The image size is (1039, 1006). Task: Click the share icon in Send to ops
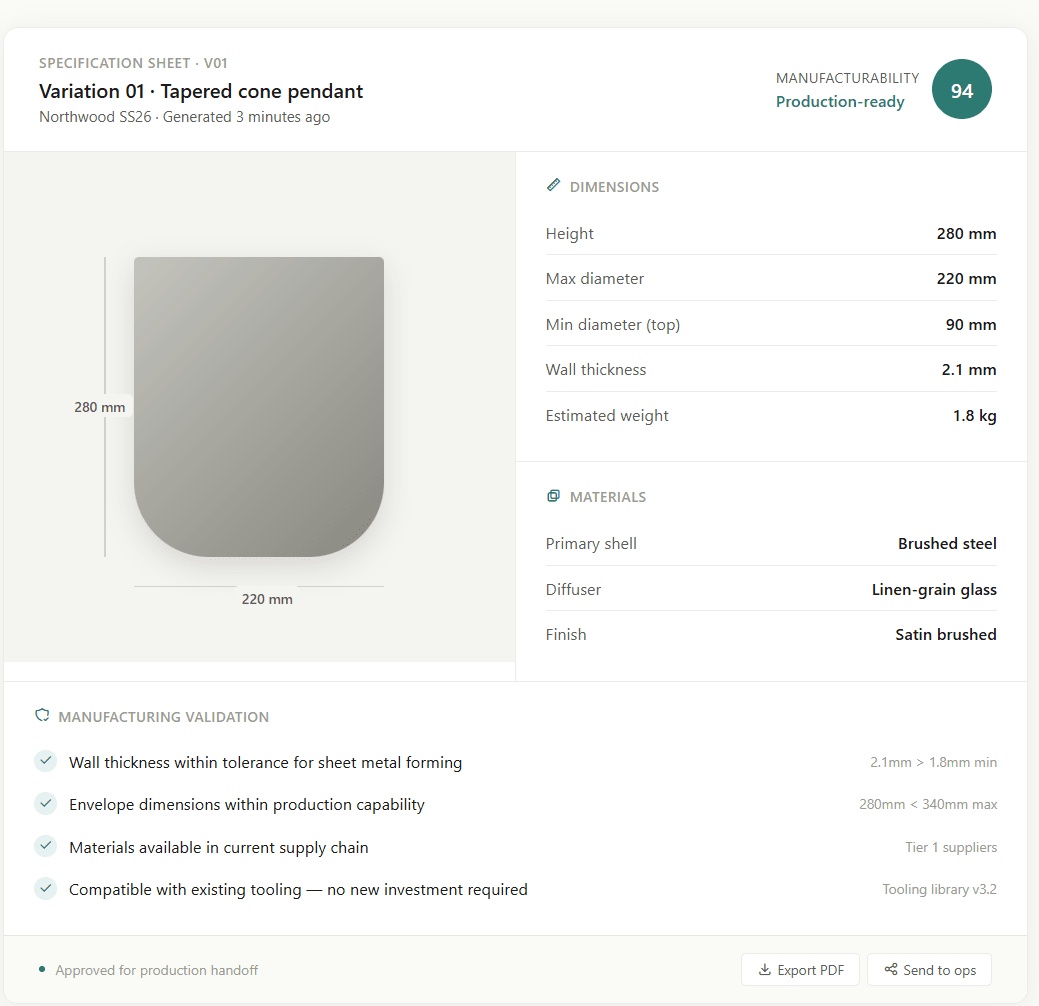coord(891,969)
